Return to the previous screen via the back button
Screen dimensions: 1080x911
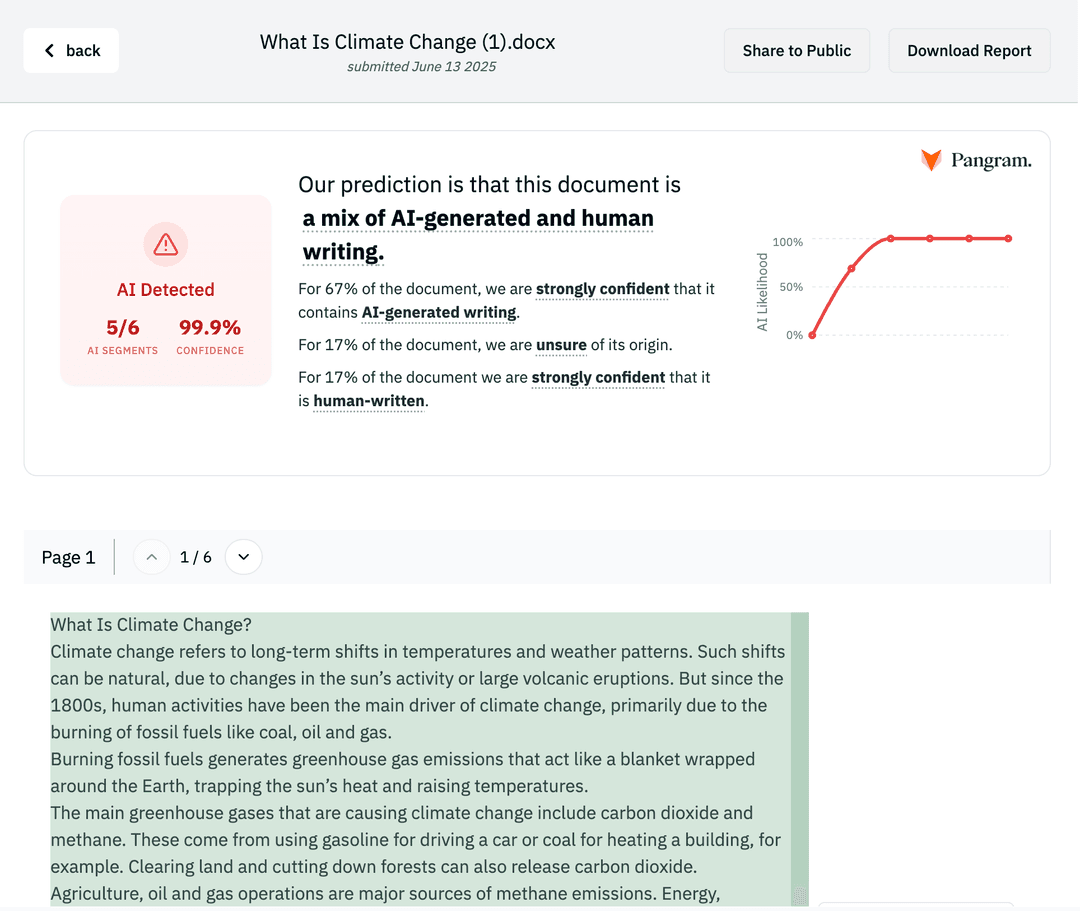coord(70,50)
